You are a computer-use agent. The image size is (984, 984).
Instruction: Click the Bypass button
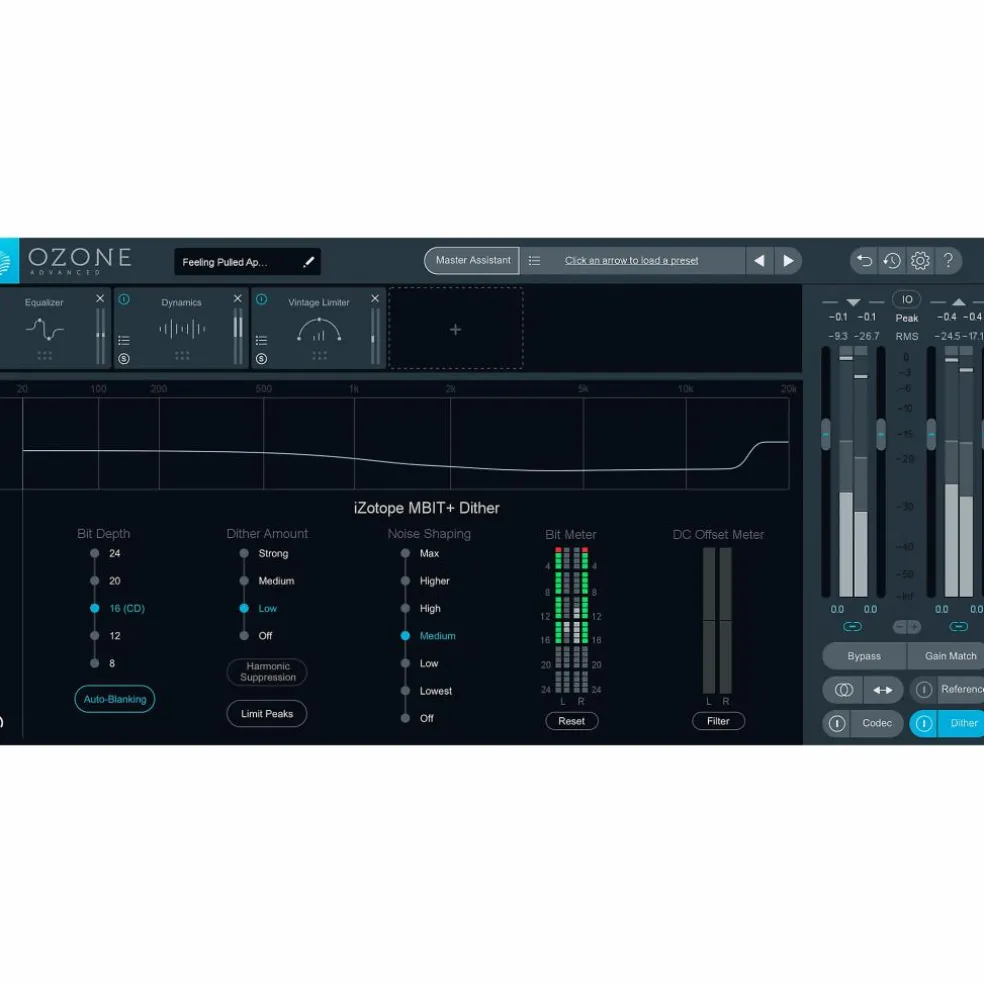(x=864, y=656)
